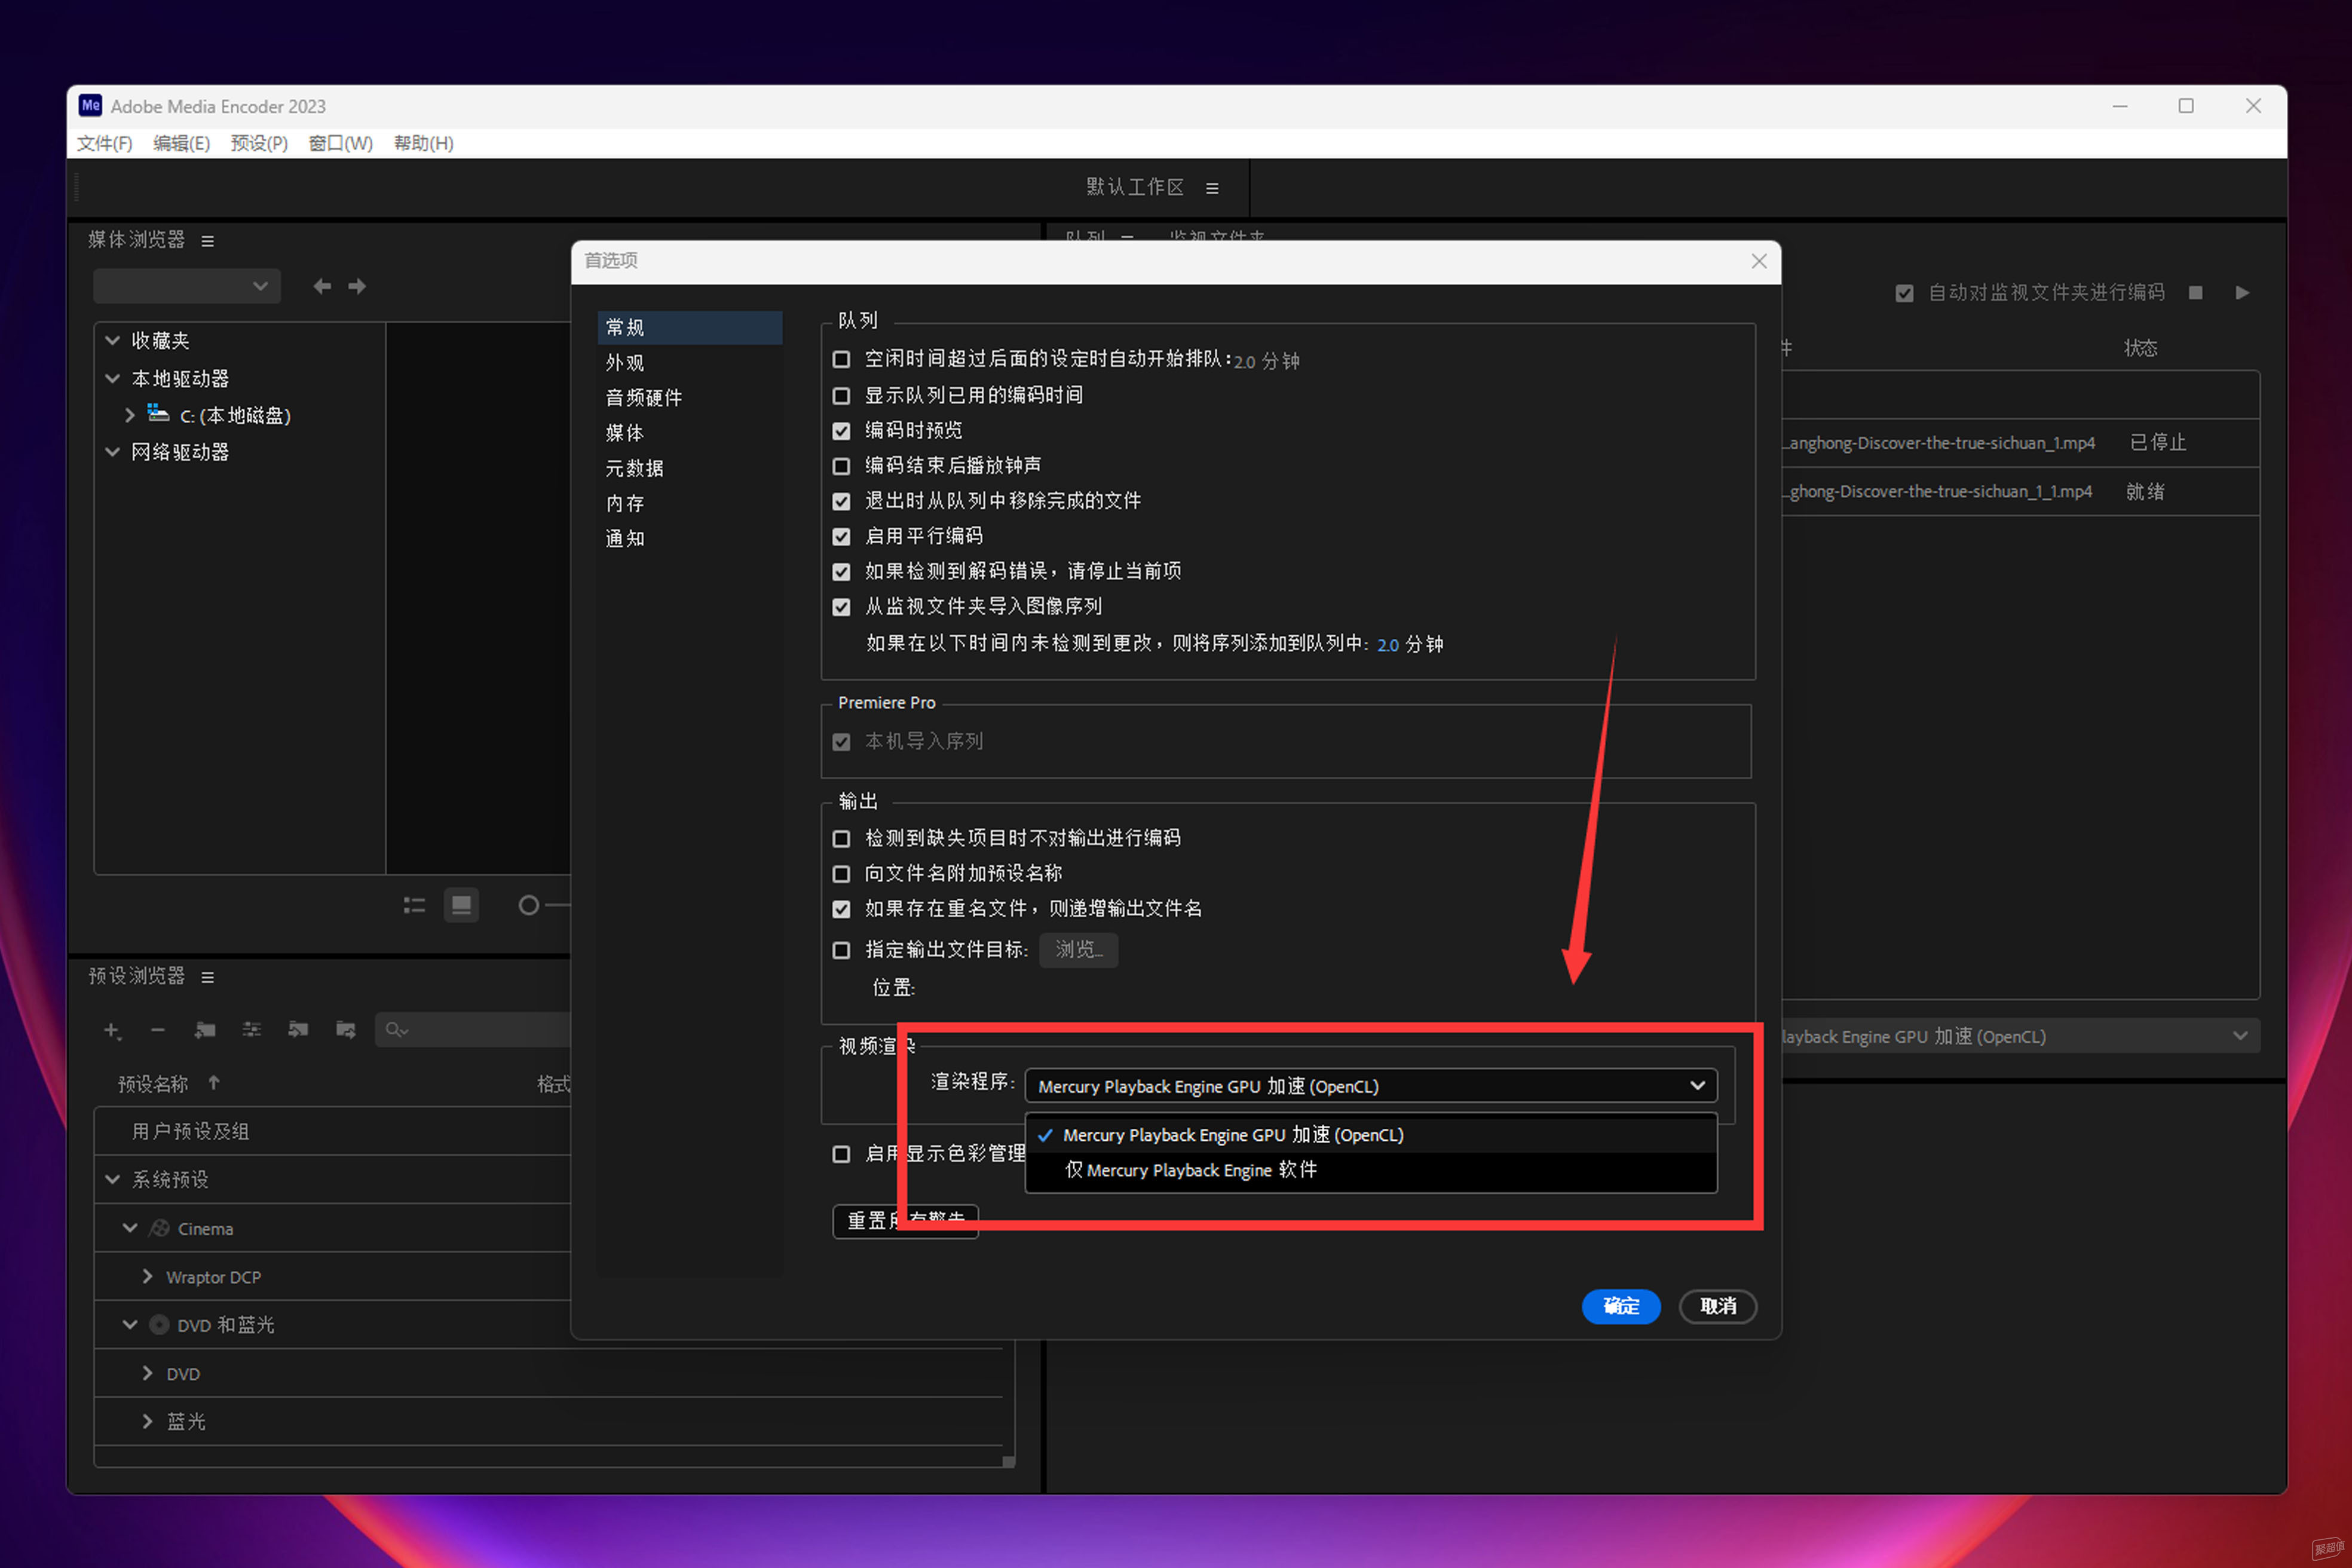
Task: Collapse the 系统预设 group
Action: 113,1180
